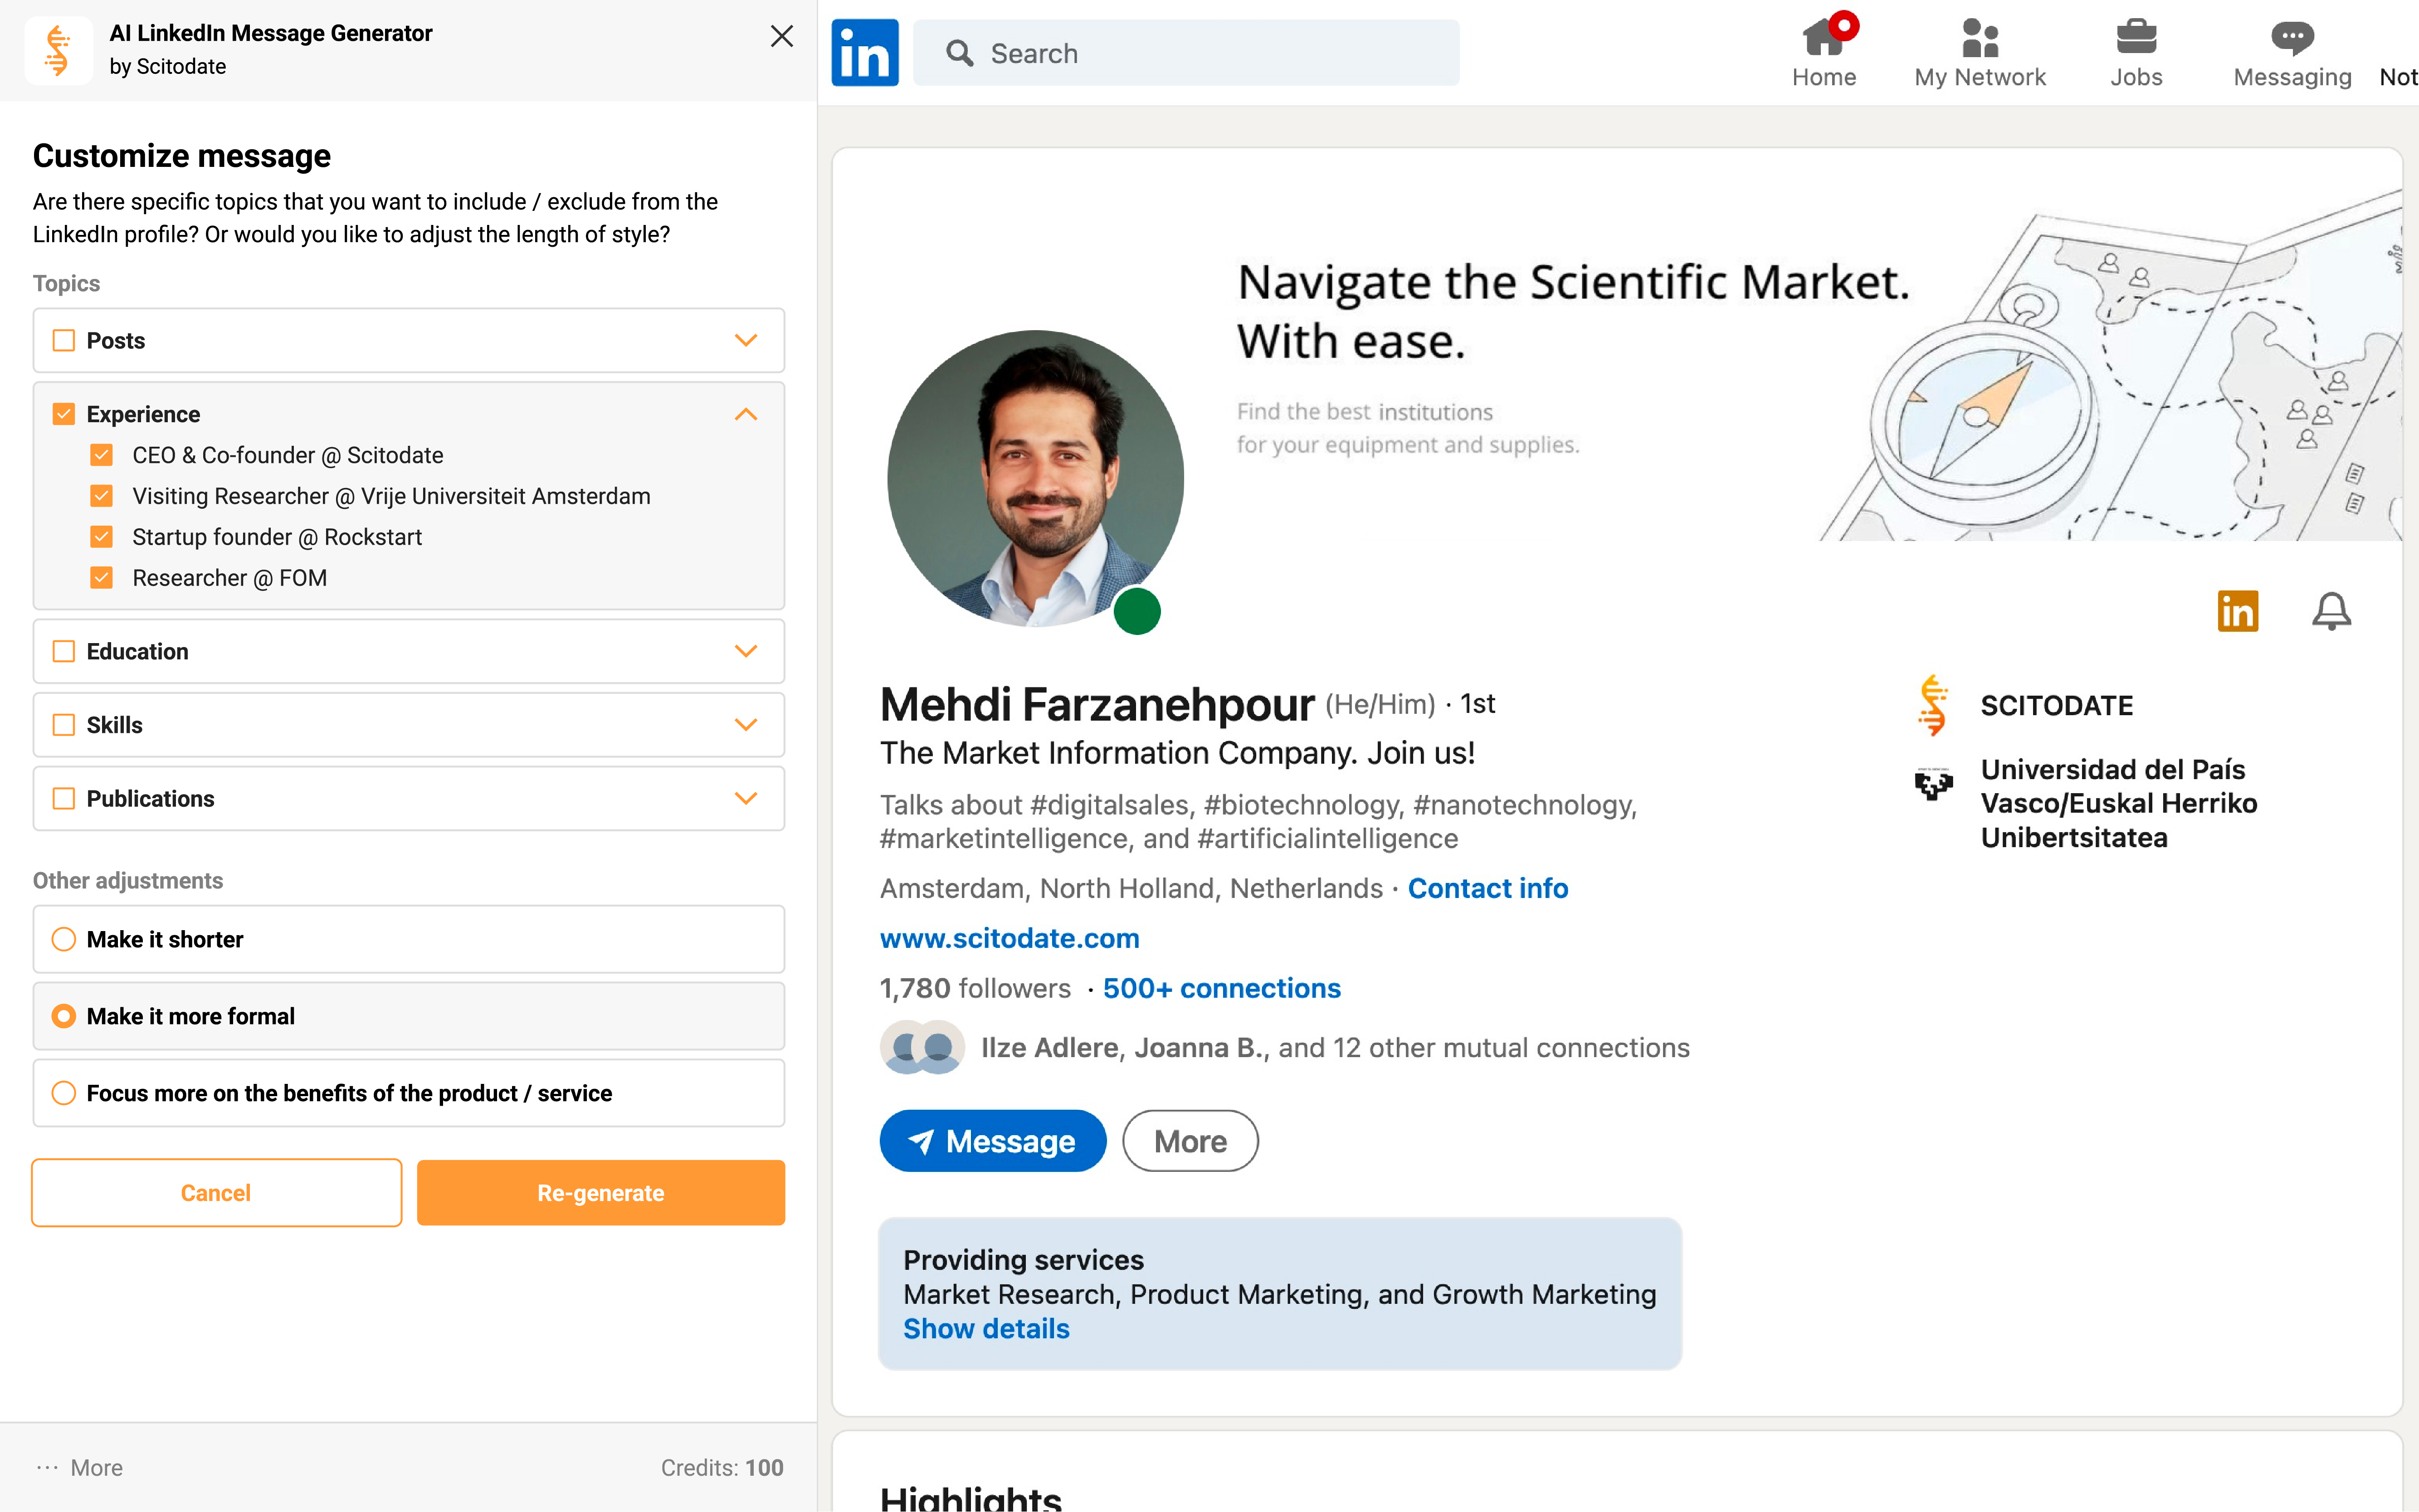Click the Universidad del País Vasco name
2419x1512 pixels.
[x=2119, y=803]
